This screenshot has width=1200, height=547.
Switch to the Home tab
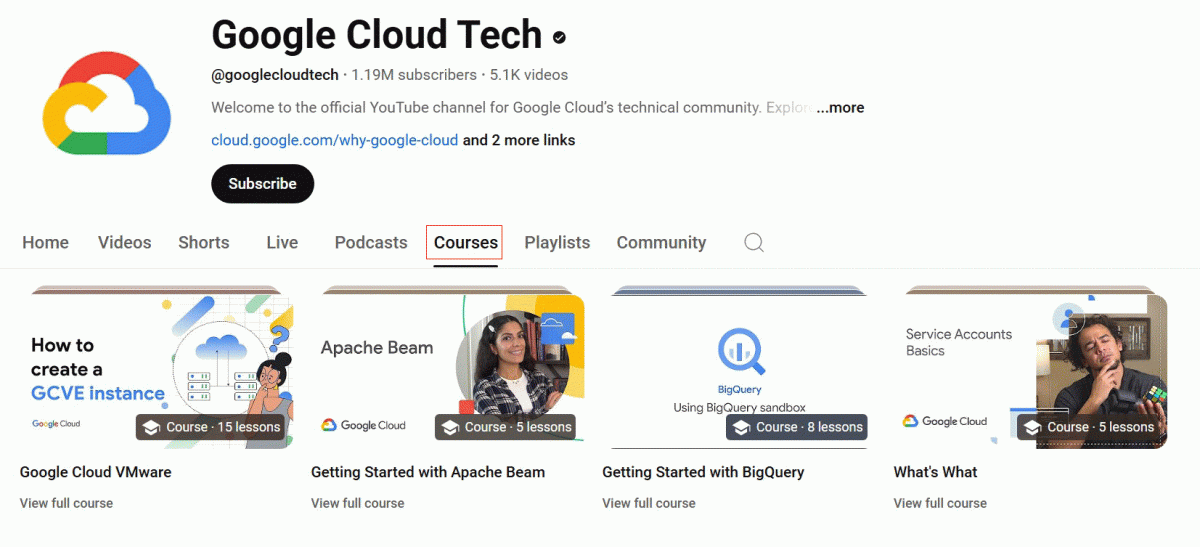pyautogui.click(x=45, y=242)
